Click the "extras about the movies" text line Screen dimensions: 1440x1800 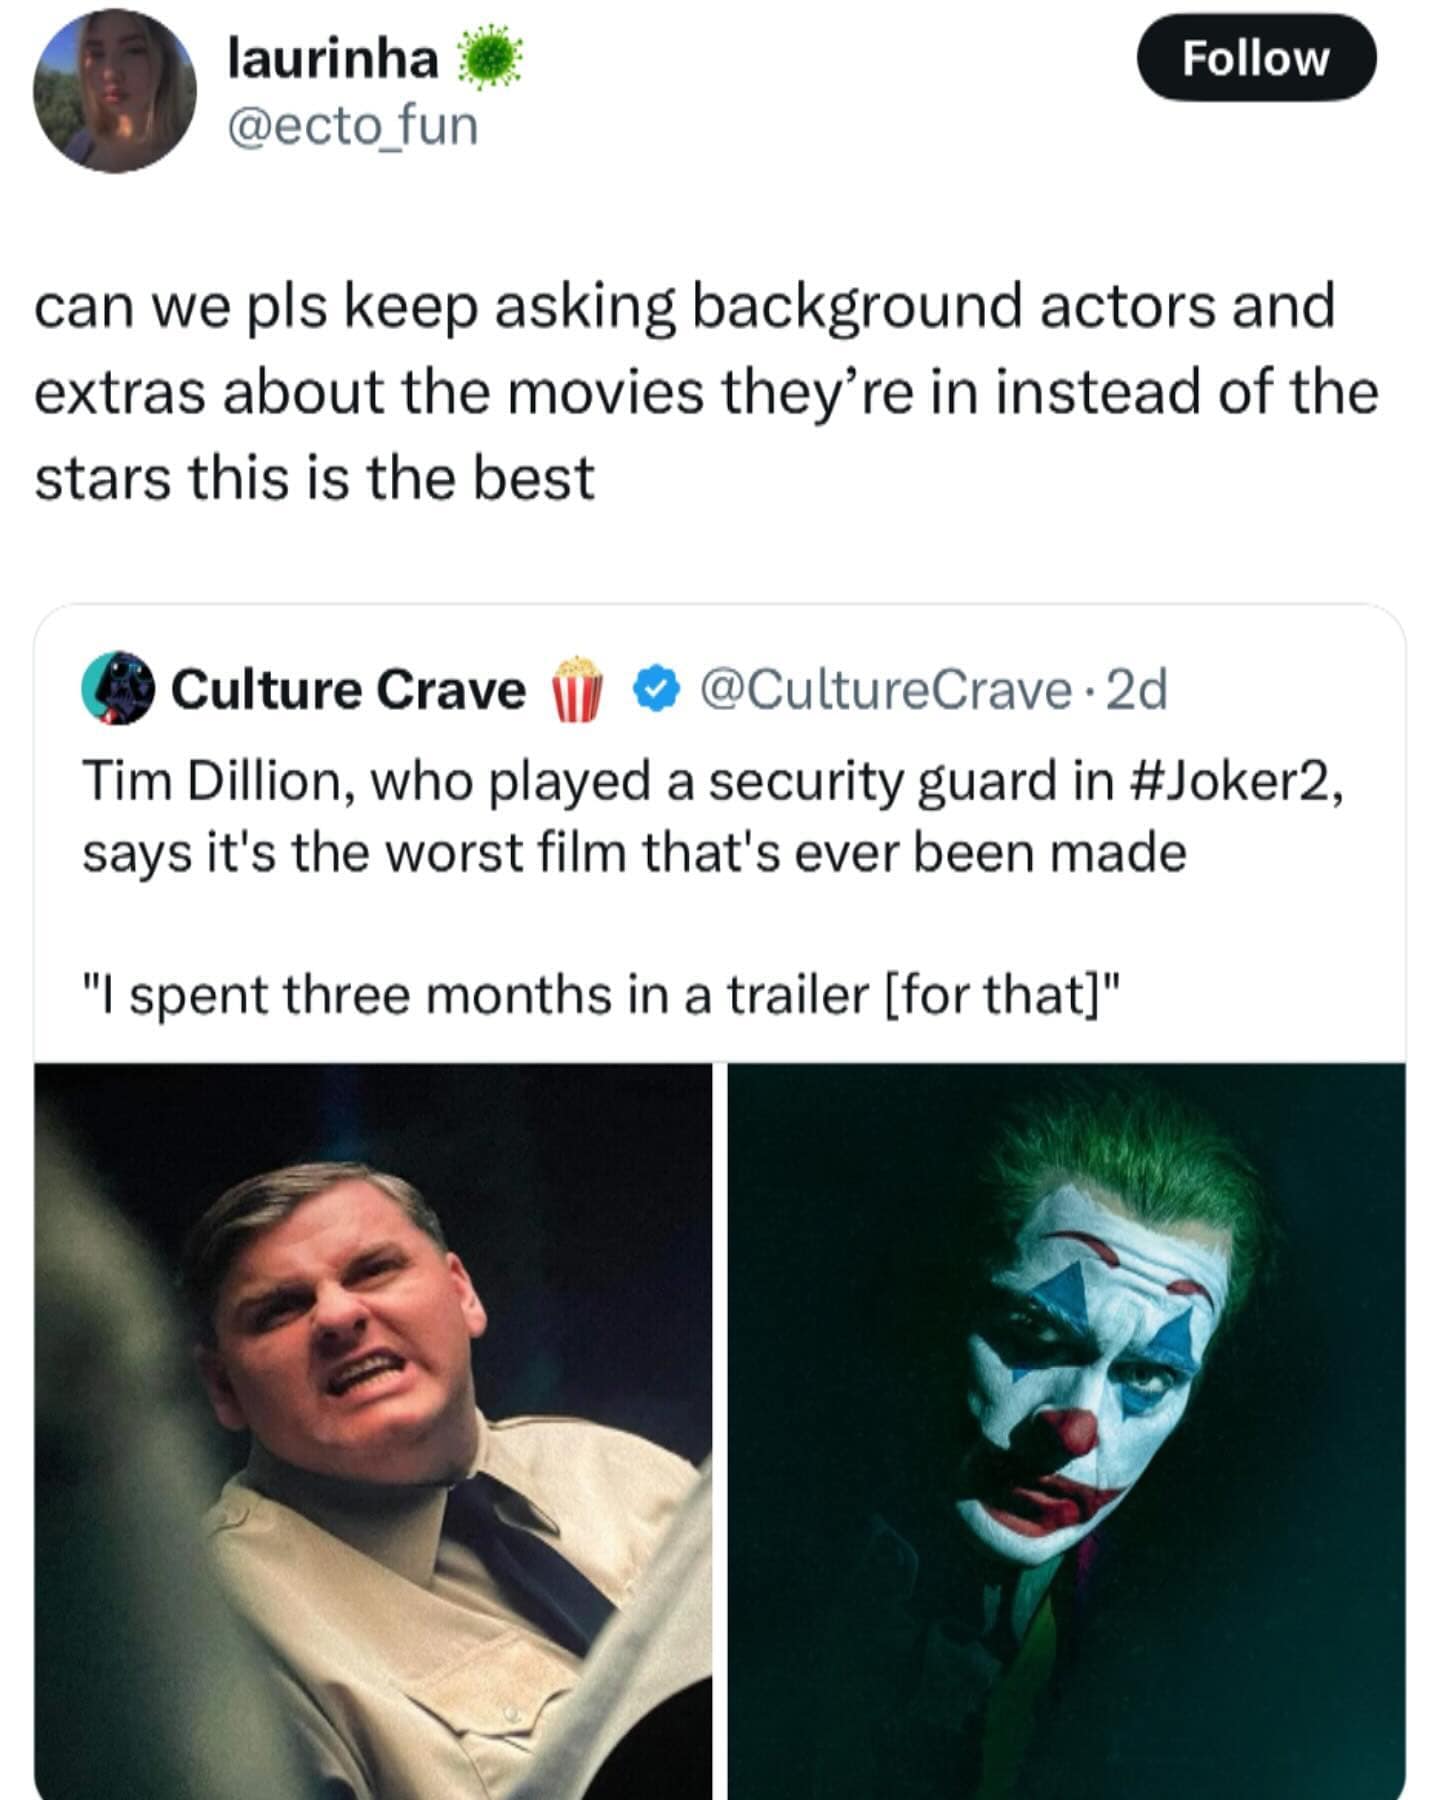(705, 392)
